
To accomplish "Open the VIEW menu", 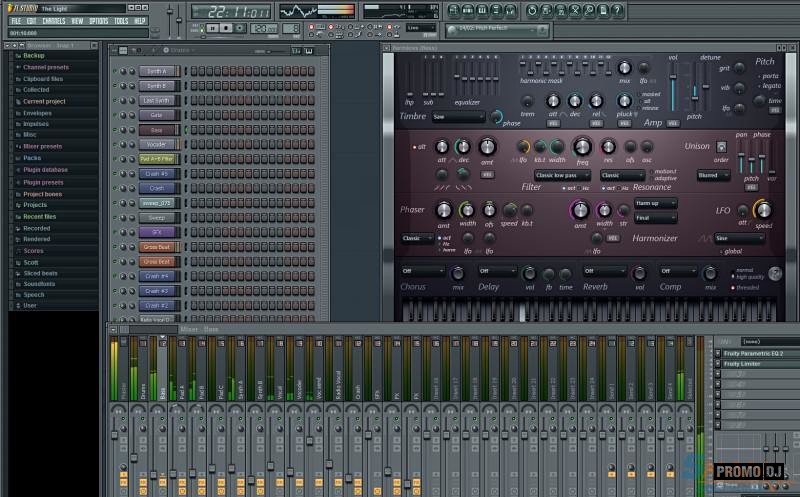I will point(78,21).
